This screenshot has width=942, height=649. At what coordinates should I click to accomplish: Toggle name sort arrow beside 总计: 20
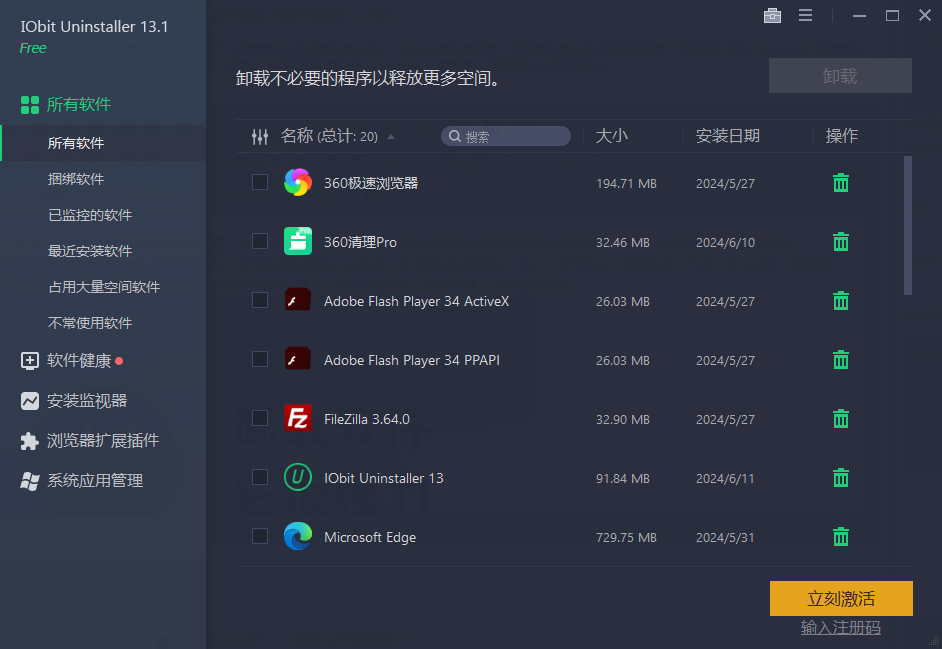tap(391, 137)
